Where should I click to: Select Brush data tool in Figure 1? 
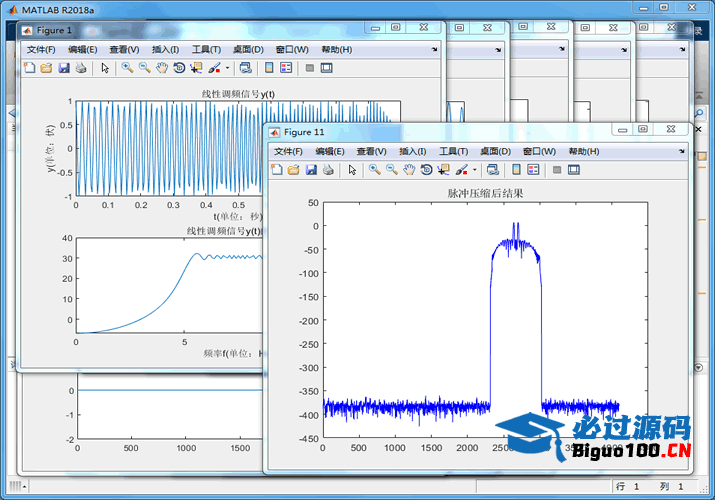click(x=214, y=68)
